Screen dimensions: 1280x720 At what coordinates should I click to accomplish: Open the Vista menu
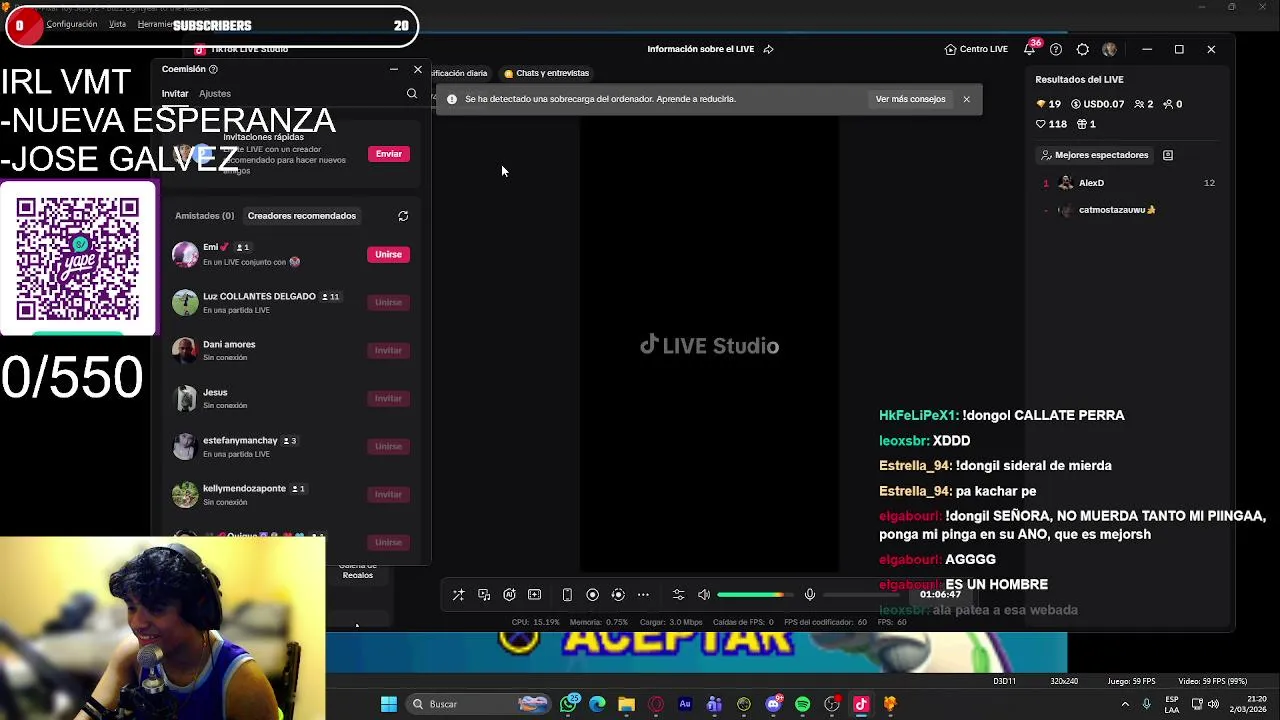coord(117,24)
